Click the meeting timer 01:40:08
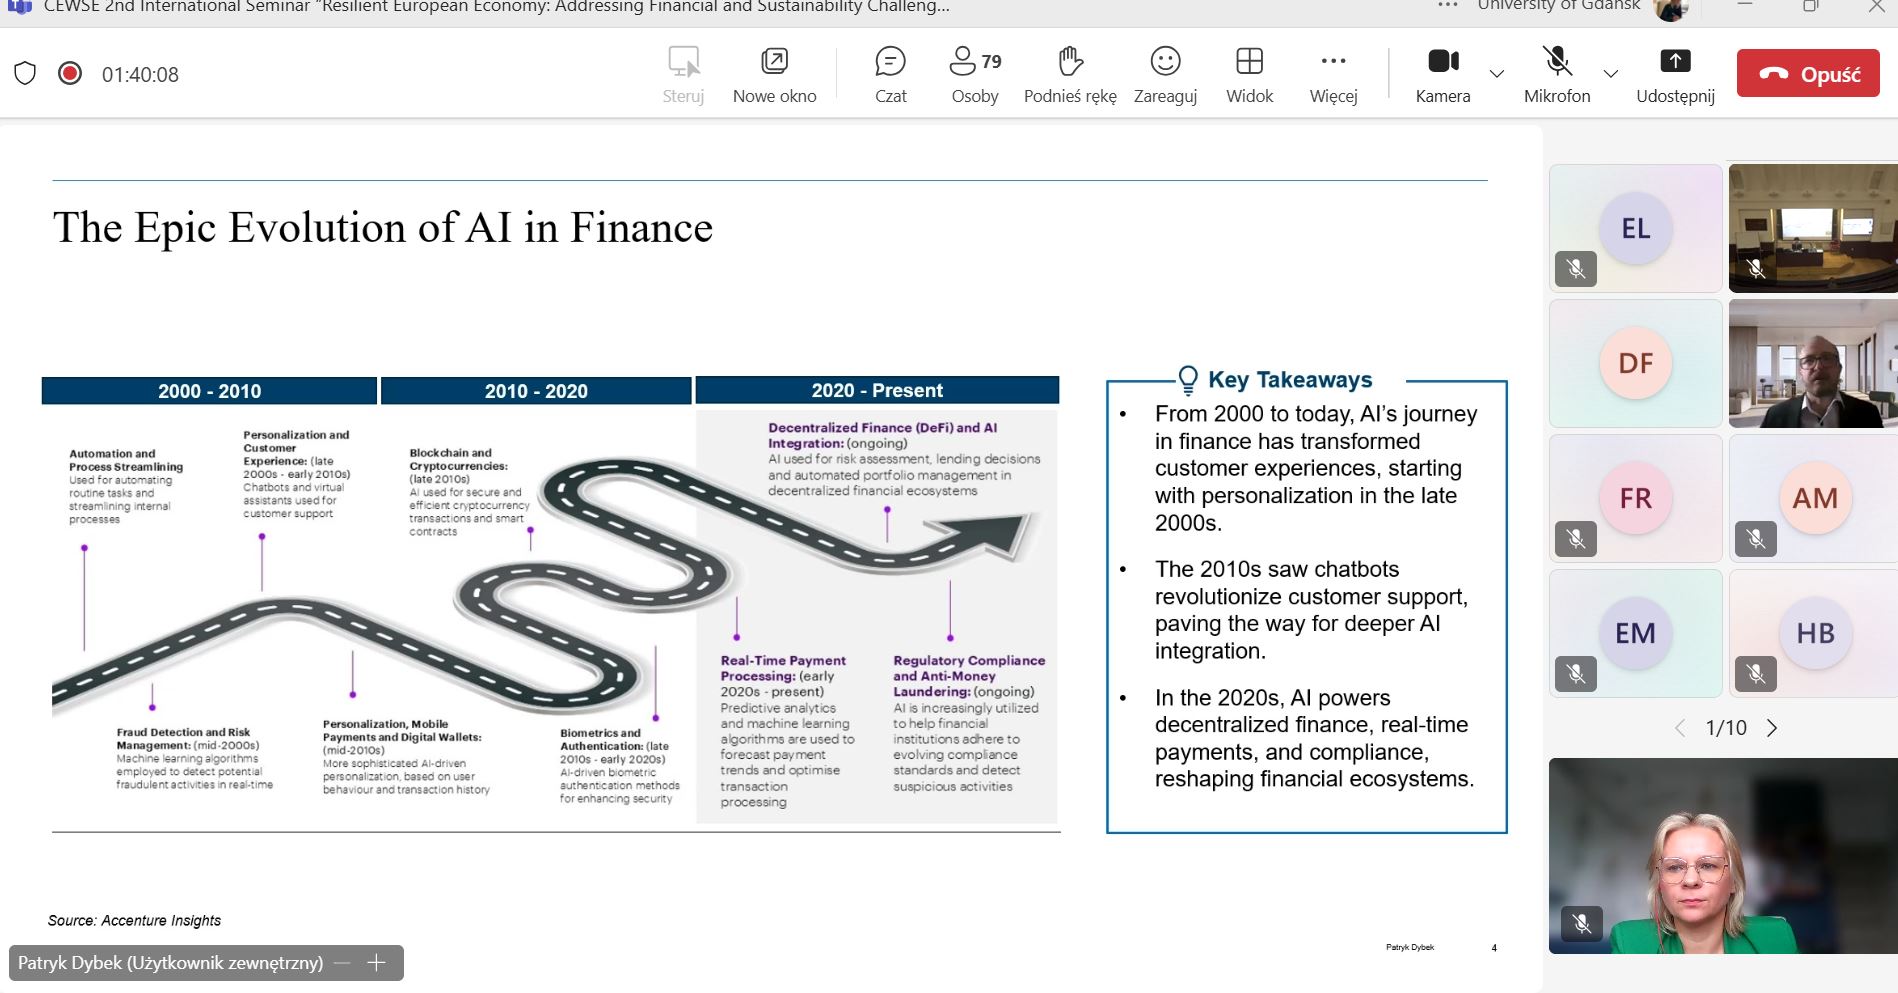The height and width of the screenshot is (993, 1898). click(140, 74)
